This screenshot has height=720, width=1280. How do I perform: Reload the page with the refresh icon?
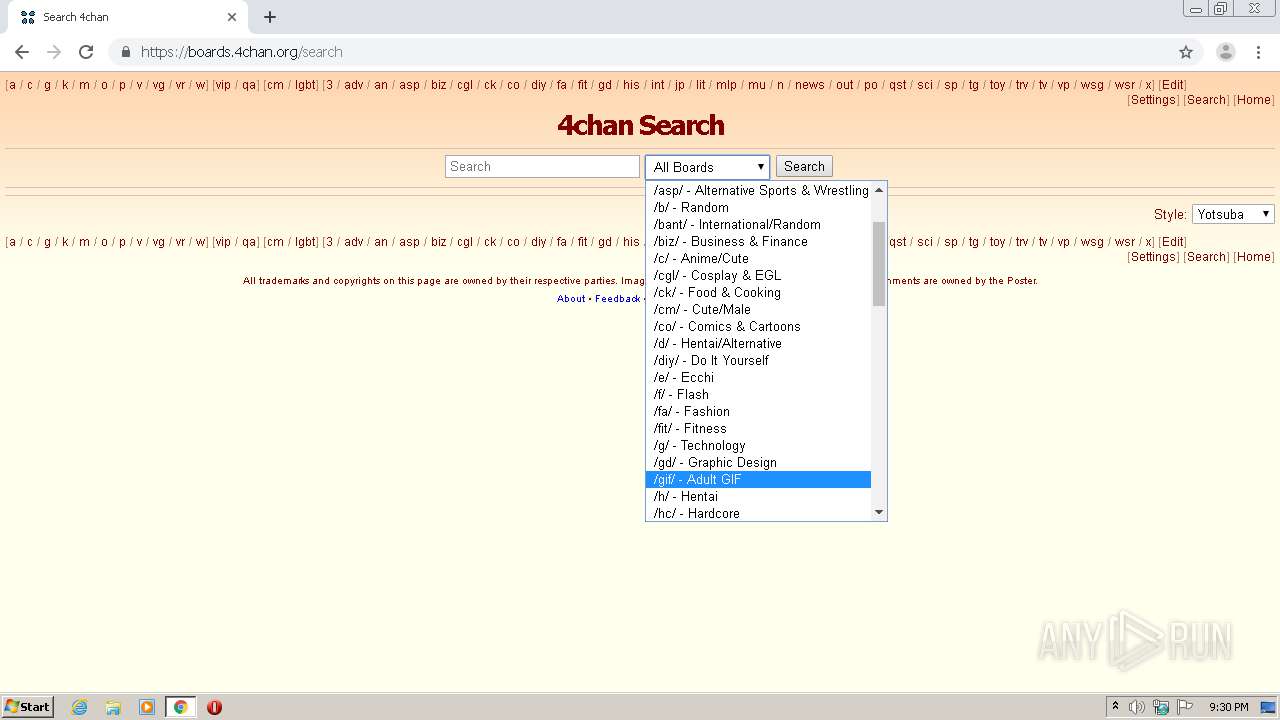coord(86,52)
